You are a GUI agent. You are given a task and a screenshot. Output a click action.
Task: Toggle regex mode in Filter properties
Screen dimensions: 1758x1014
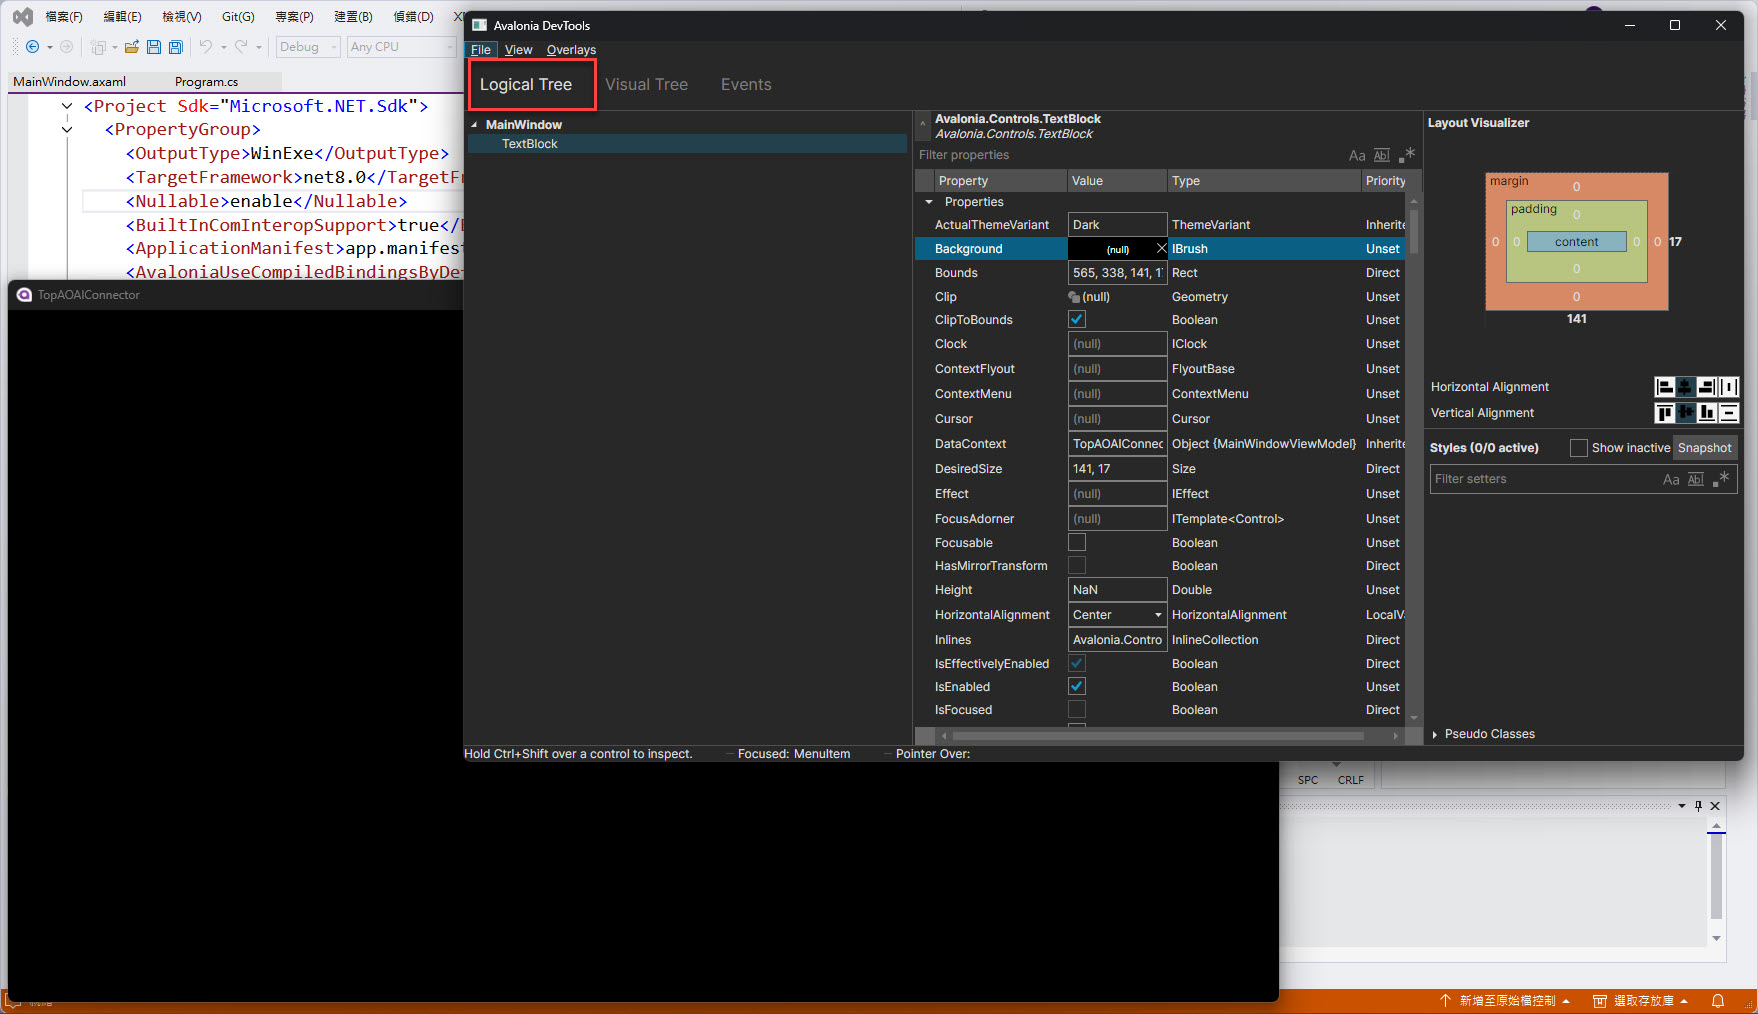[x=1407, y=155]
